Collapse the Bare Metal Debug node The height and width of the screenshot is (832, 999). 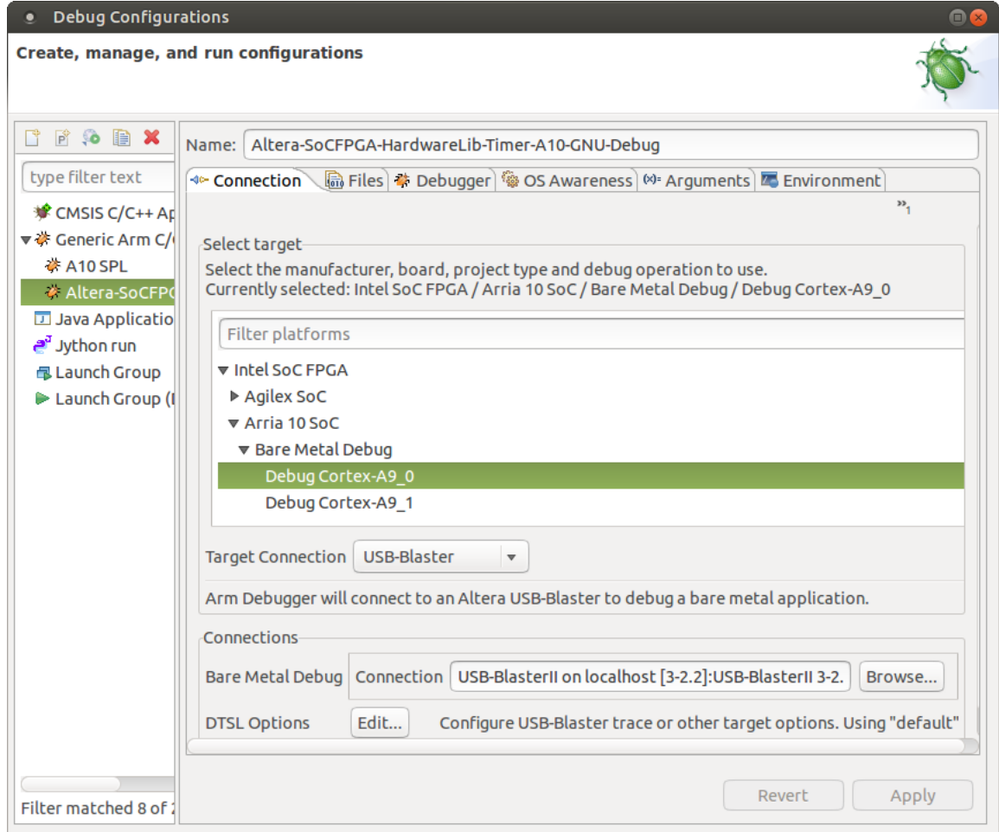243,450
